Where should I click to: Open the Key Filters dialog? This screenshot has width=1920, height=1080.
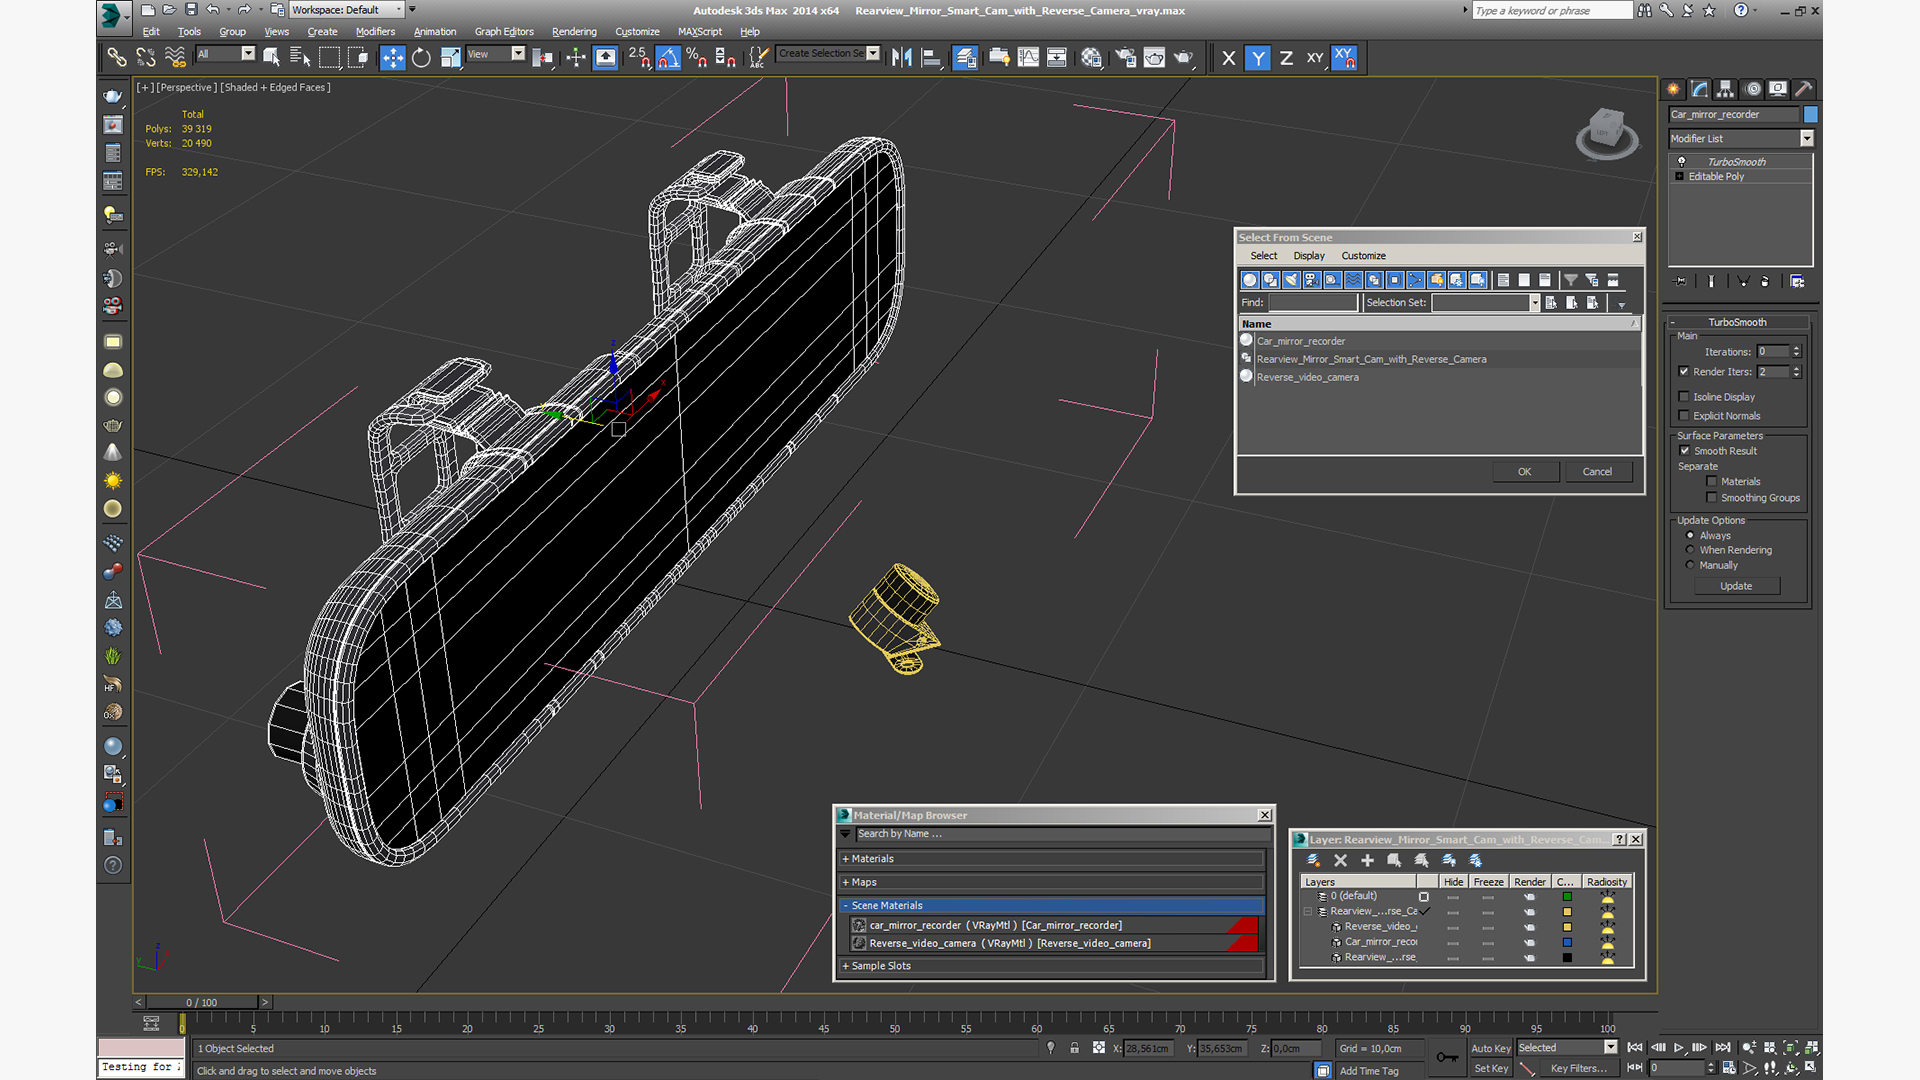click(1578, 1068)
